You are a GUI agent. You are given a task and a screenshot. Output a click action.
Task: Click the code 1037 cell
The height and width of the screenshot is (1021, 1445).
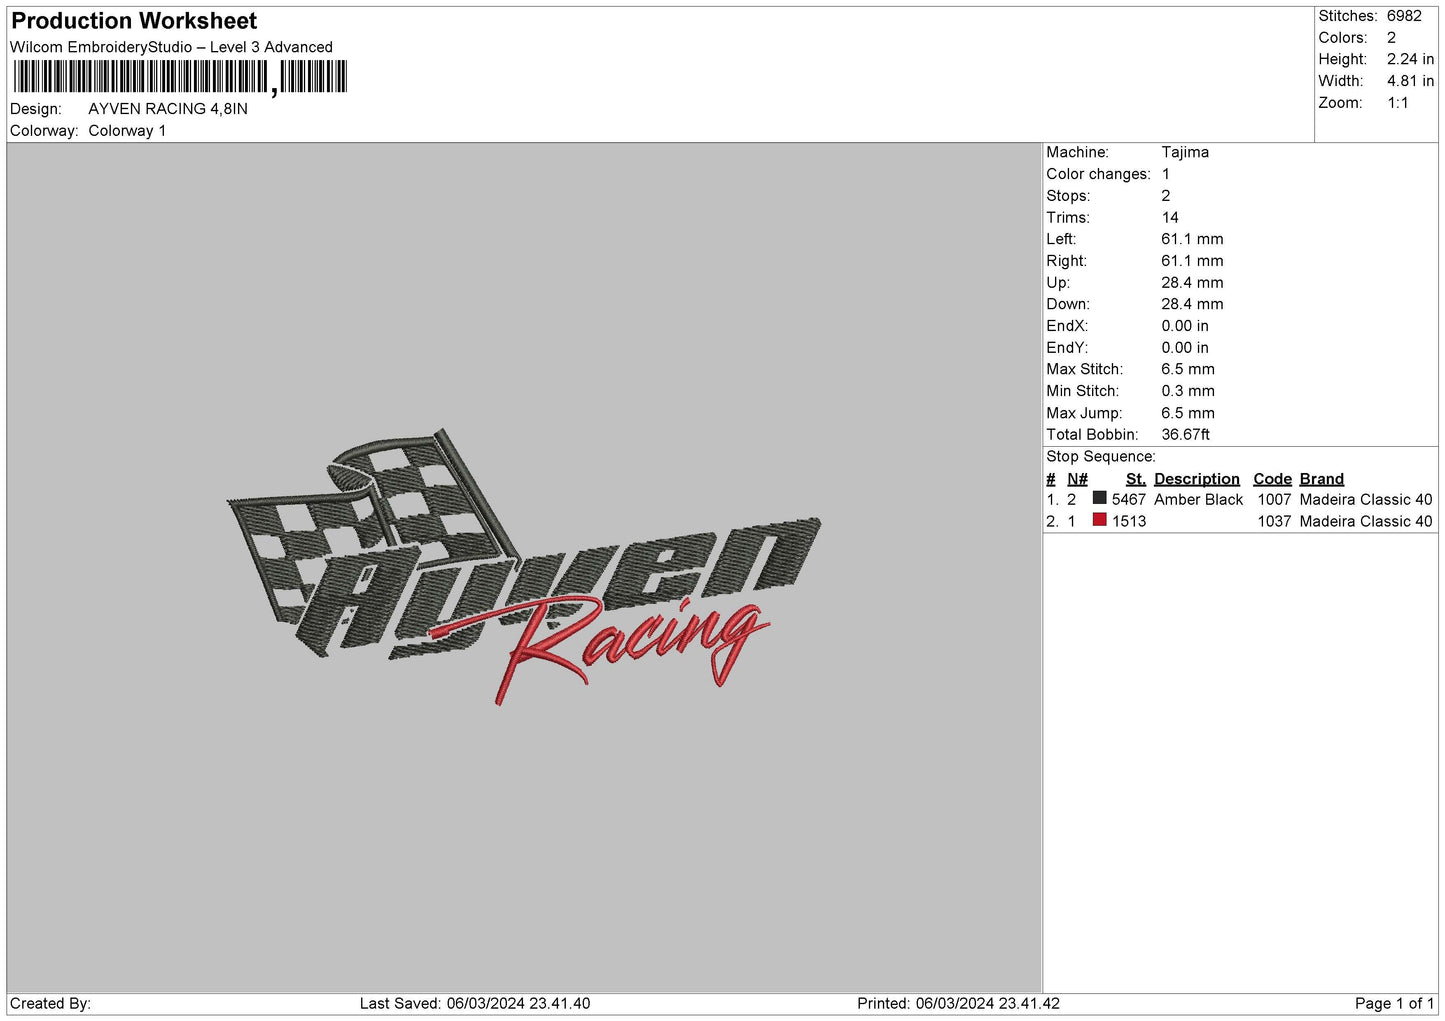point(1274,521)
